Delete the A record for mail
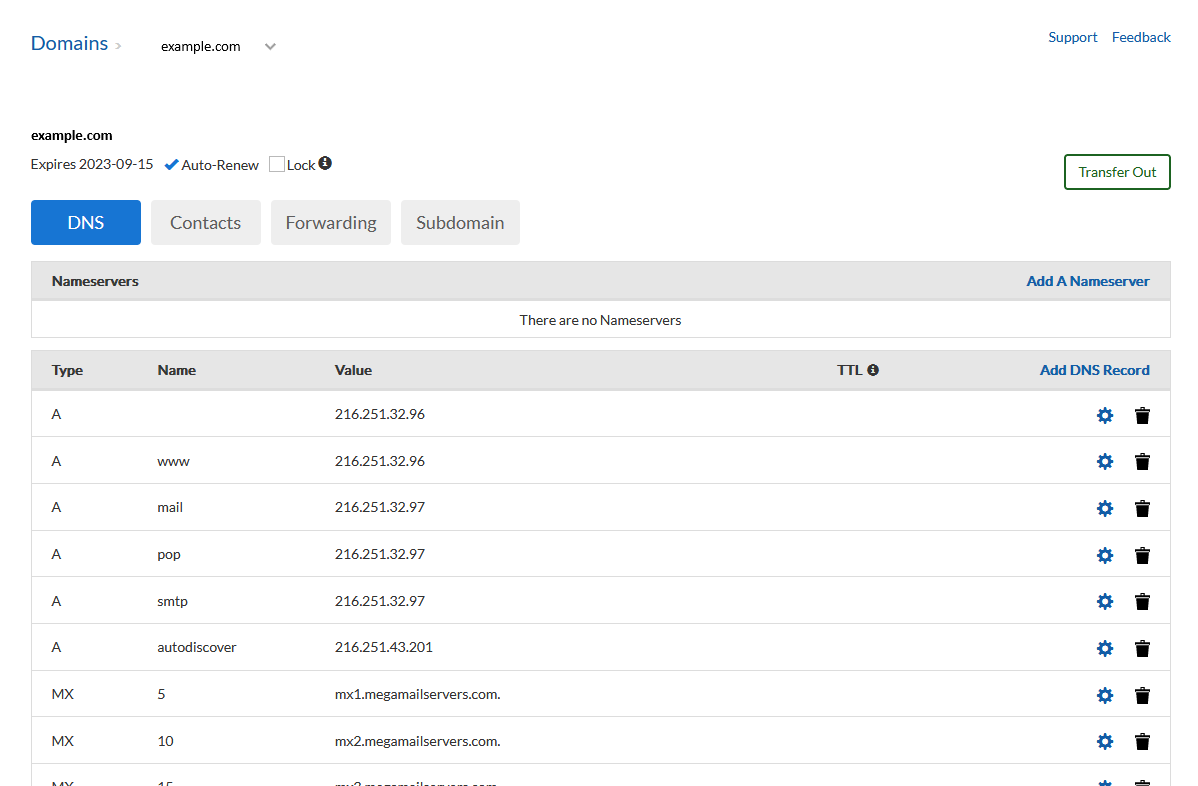 point(1142,508)
